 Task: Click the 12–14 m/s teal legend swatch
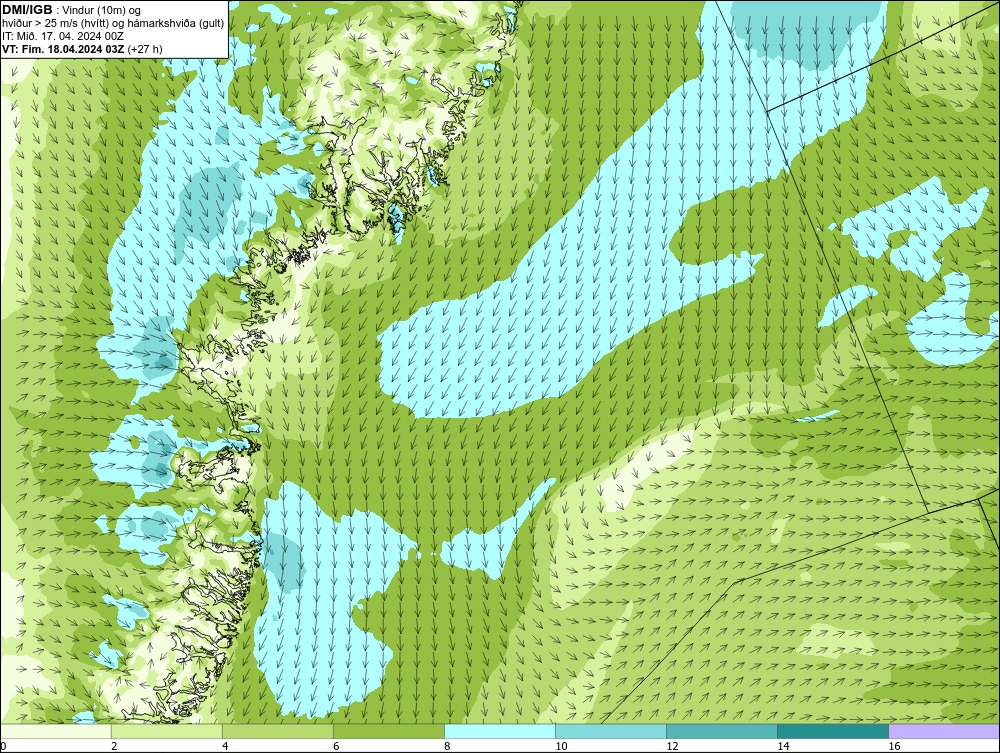coord(722,731)
